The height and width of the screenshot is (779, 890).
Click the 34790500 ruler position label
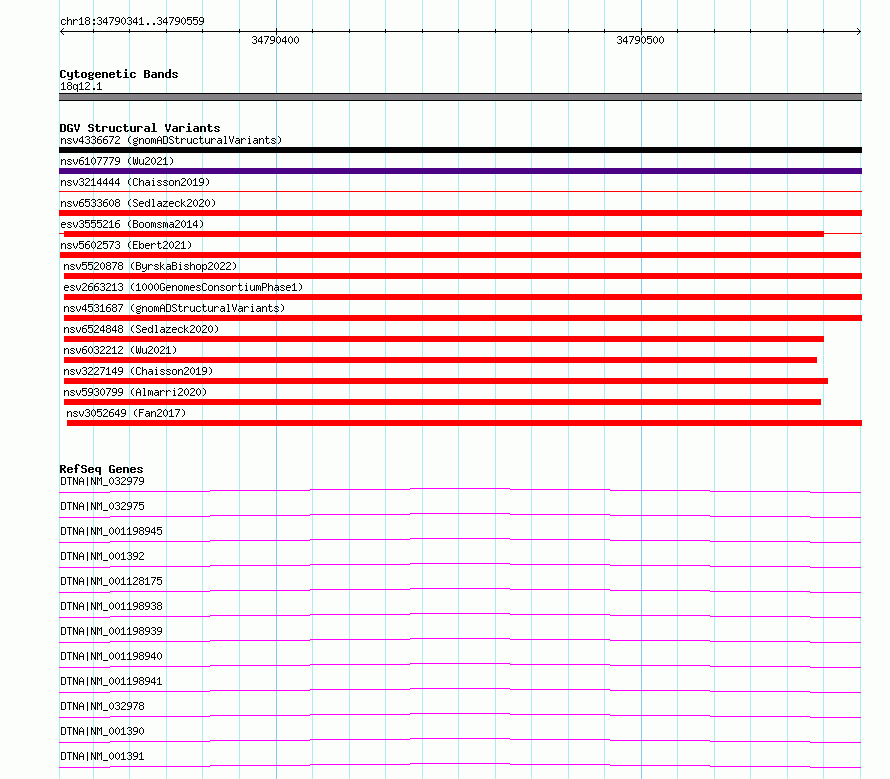click(640, 40)
